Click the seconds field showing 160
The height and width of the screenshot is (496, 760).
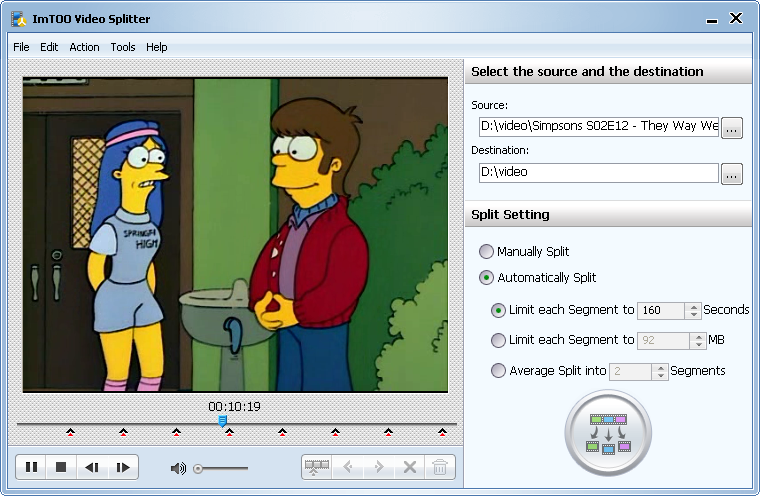661,310
